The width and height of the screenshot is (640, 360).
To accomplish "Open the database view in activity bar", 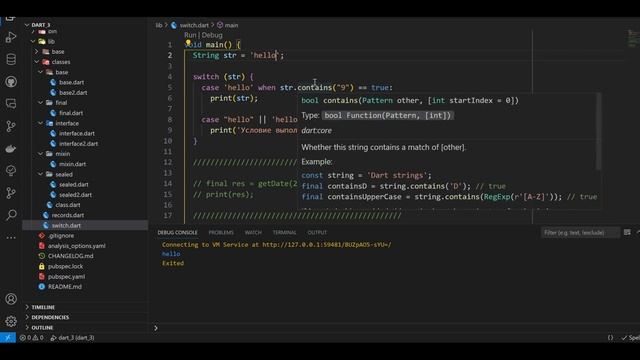I will click(x=11, y=59).
